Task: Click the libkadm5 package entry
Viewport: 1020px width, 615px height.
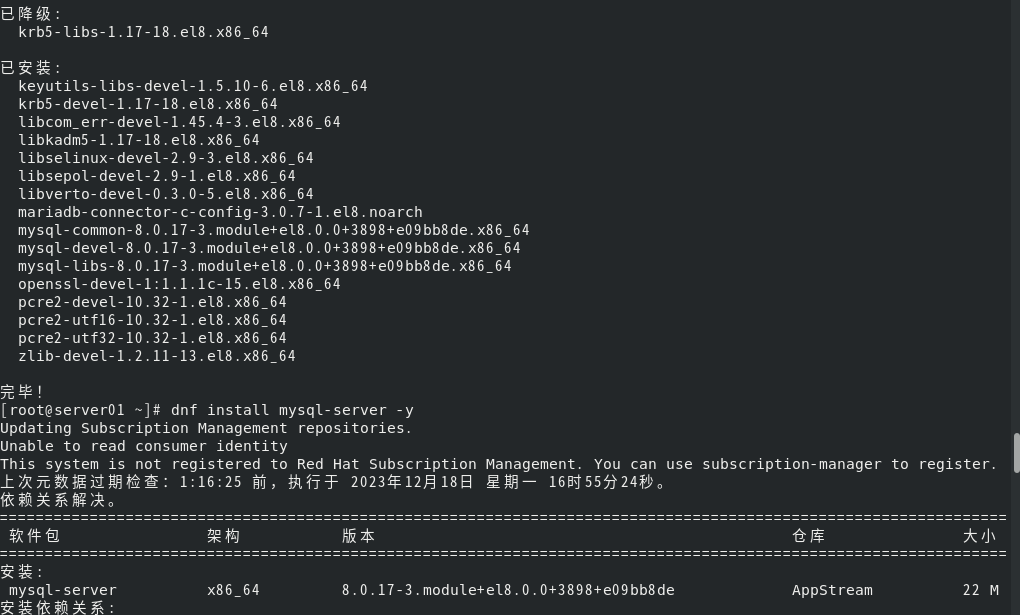Action: pos(139,140)
